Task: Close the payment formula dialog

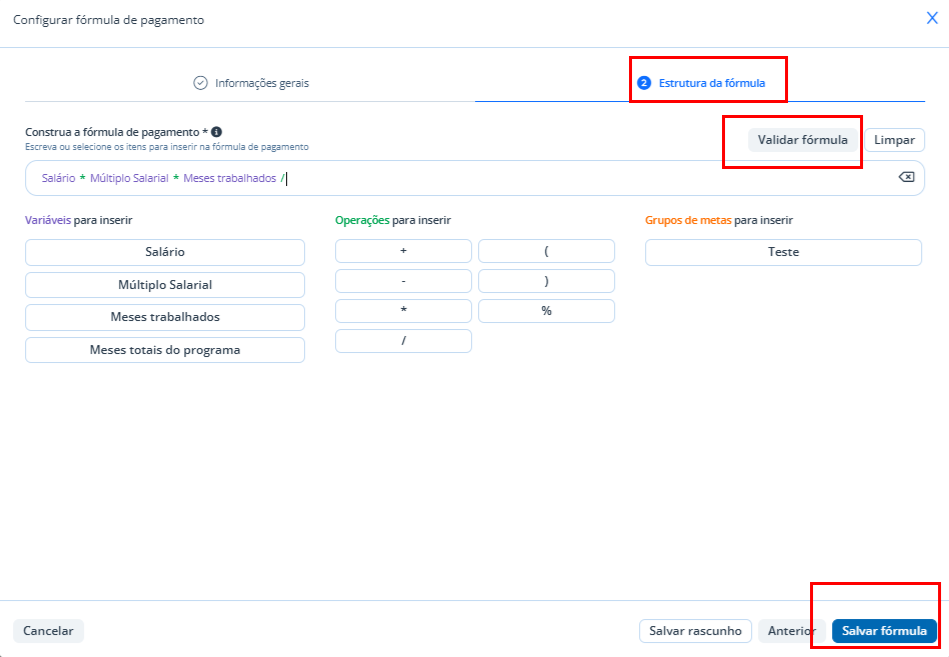Action: tap(932, 18)
